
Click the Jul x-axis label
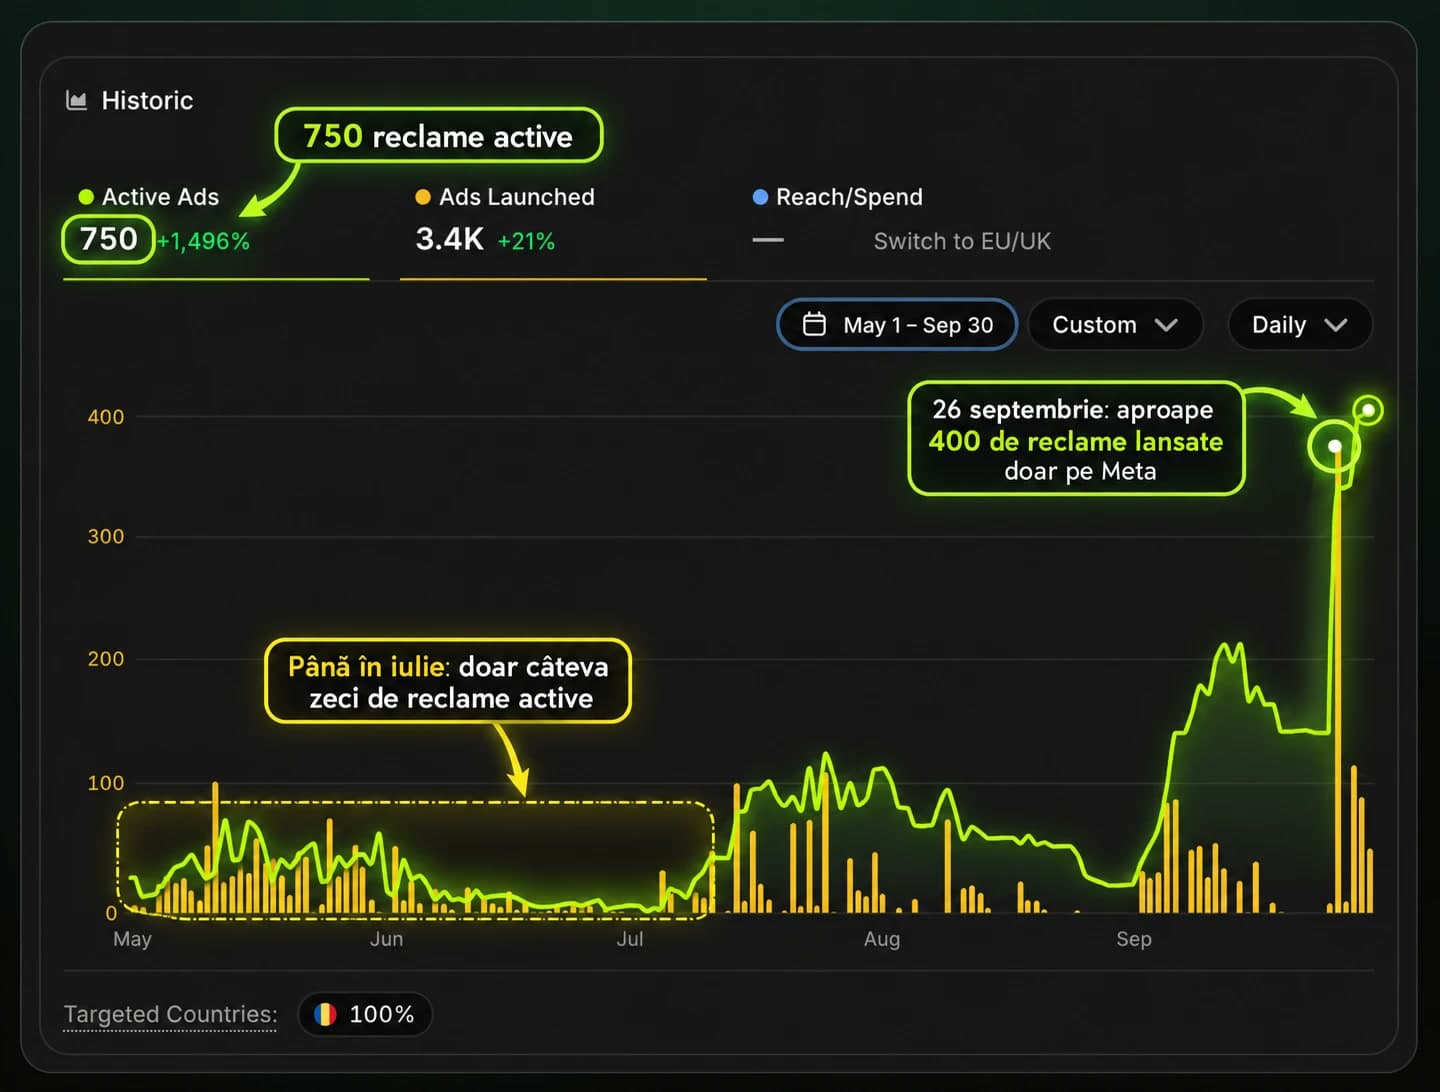point(630,939)
